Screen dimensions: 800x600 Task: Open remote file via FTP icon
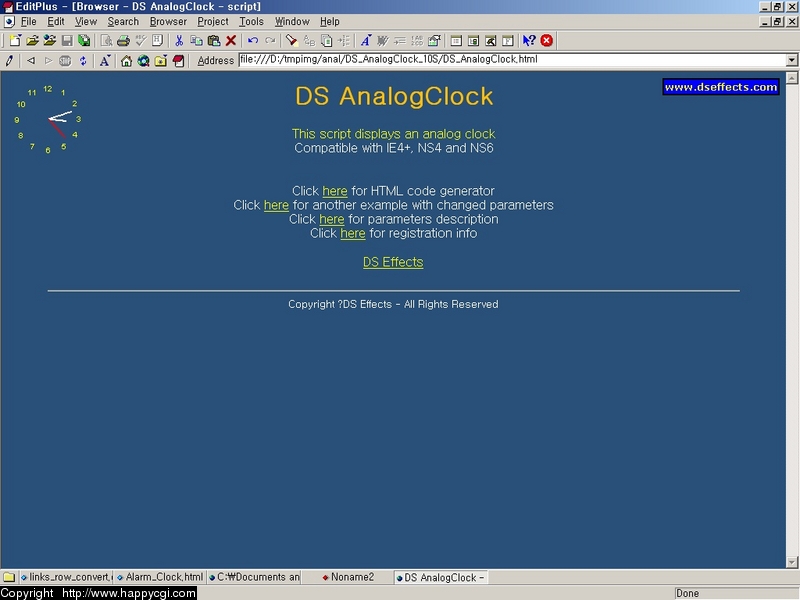click(x=49, y=41)
